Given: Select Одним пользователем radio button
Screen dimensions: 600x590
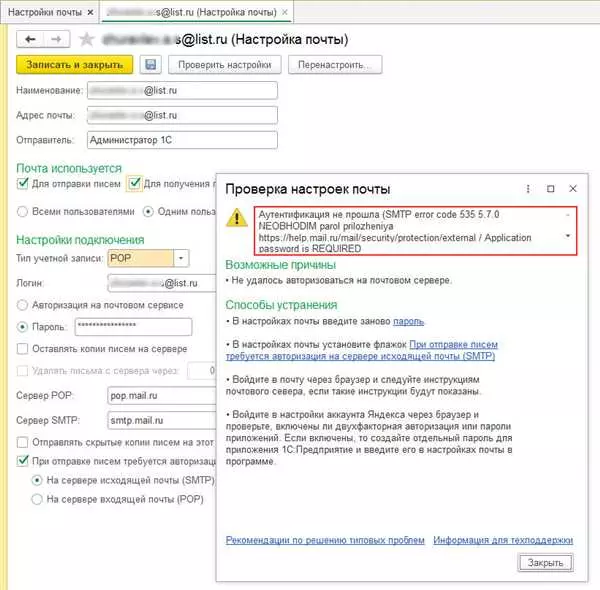Looking at the screenshot, I should (148, 212).
